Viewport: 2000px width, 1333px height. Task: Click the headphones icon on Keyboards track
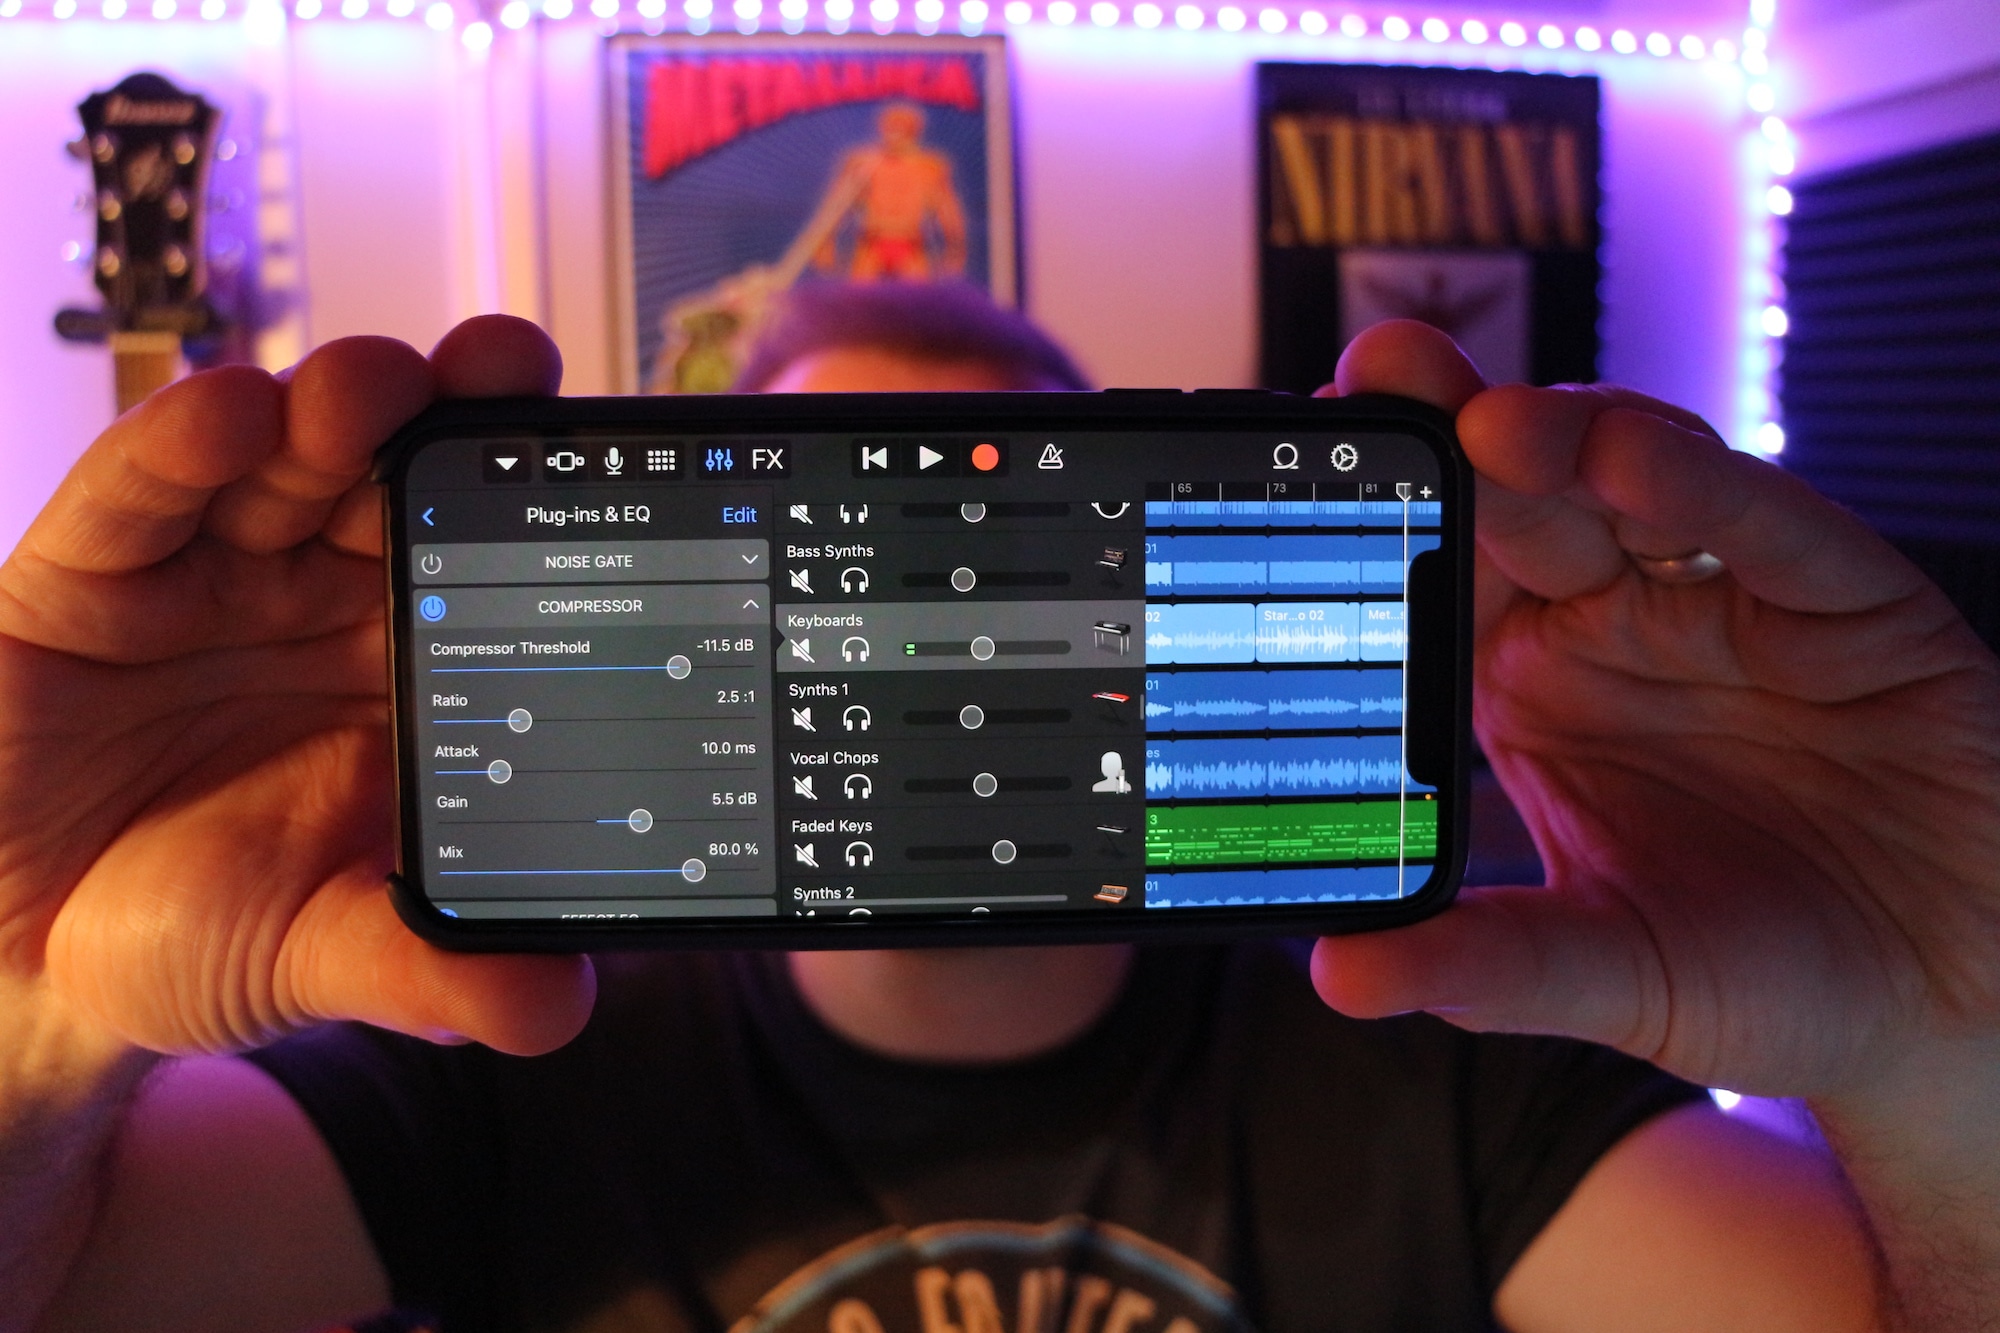[857, 649]
